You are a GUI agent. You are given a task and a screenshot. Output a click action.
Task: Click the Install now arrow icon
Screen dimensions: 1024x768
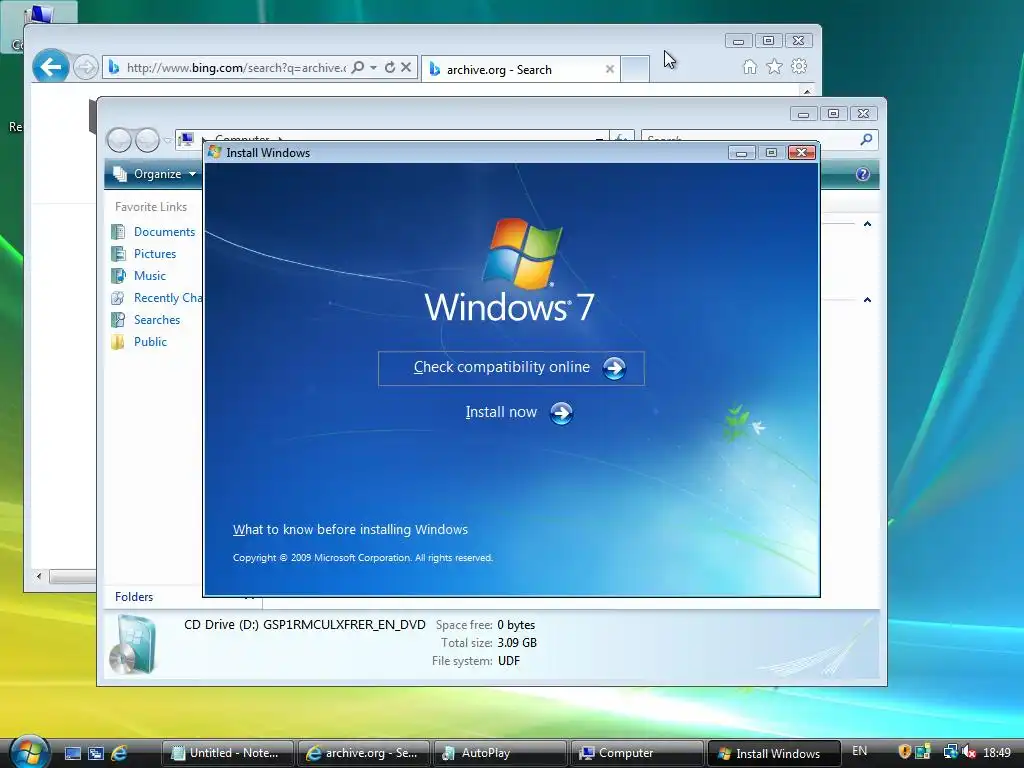click(x=561, y=413)
